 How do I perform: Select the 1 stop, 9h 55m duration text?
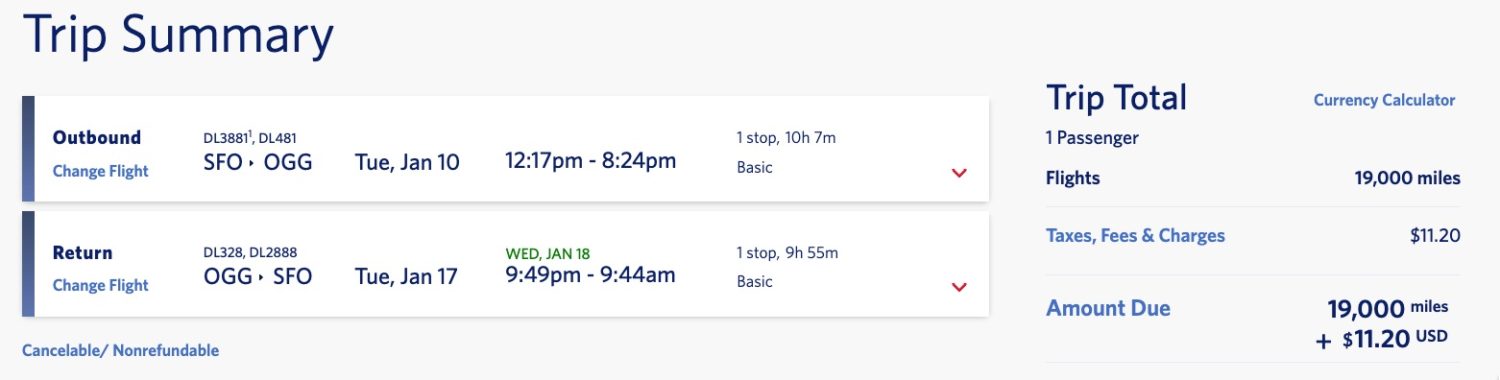pos(787,253)
